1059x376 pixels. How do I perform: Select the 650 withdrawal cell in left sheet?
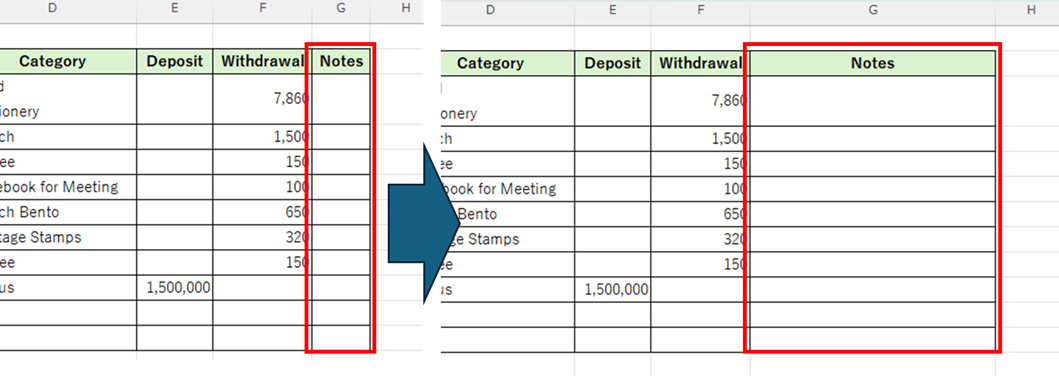[x=263, y=212]
